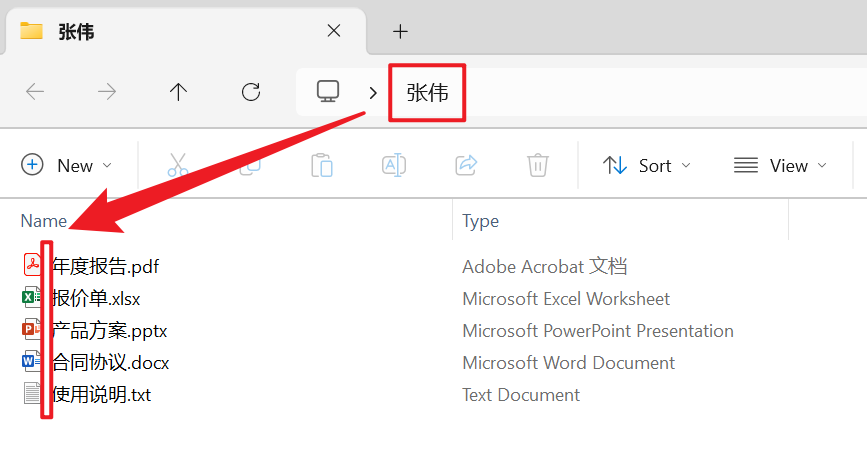The width and height of the screenshot is (867, 464).
Task: Click the Share icon
Action: point(466,165)
